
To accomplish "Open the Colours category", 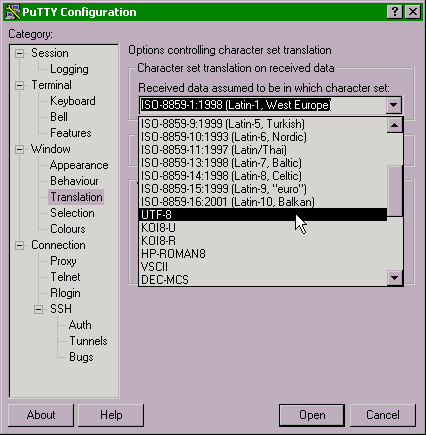I will (x=68, y=229).
